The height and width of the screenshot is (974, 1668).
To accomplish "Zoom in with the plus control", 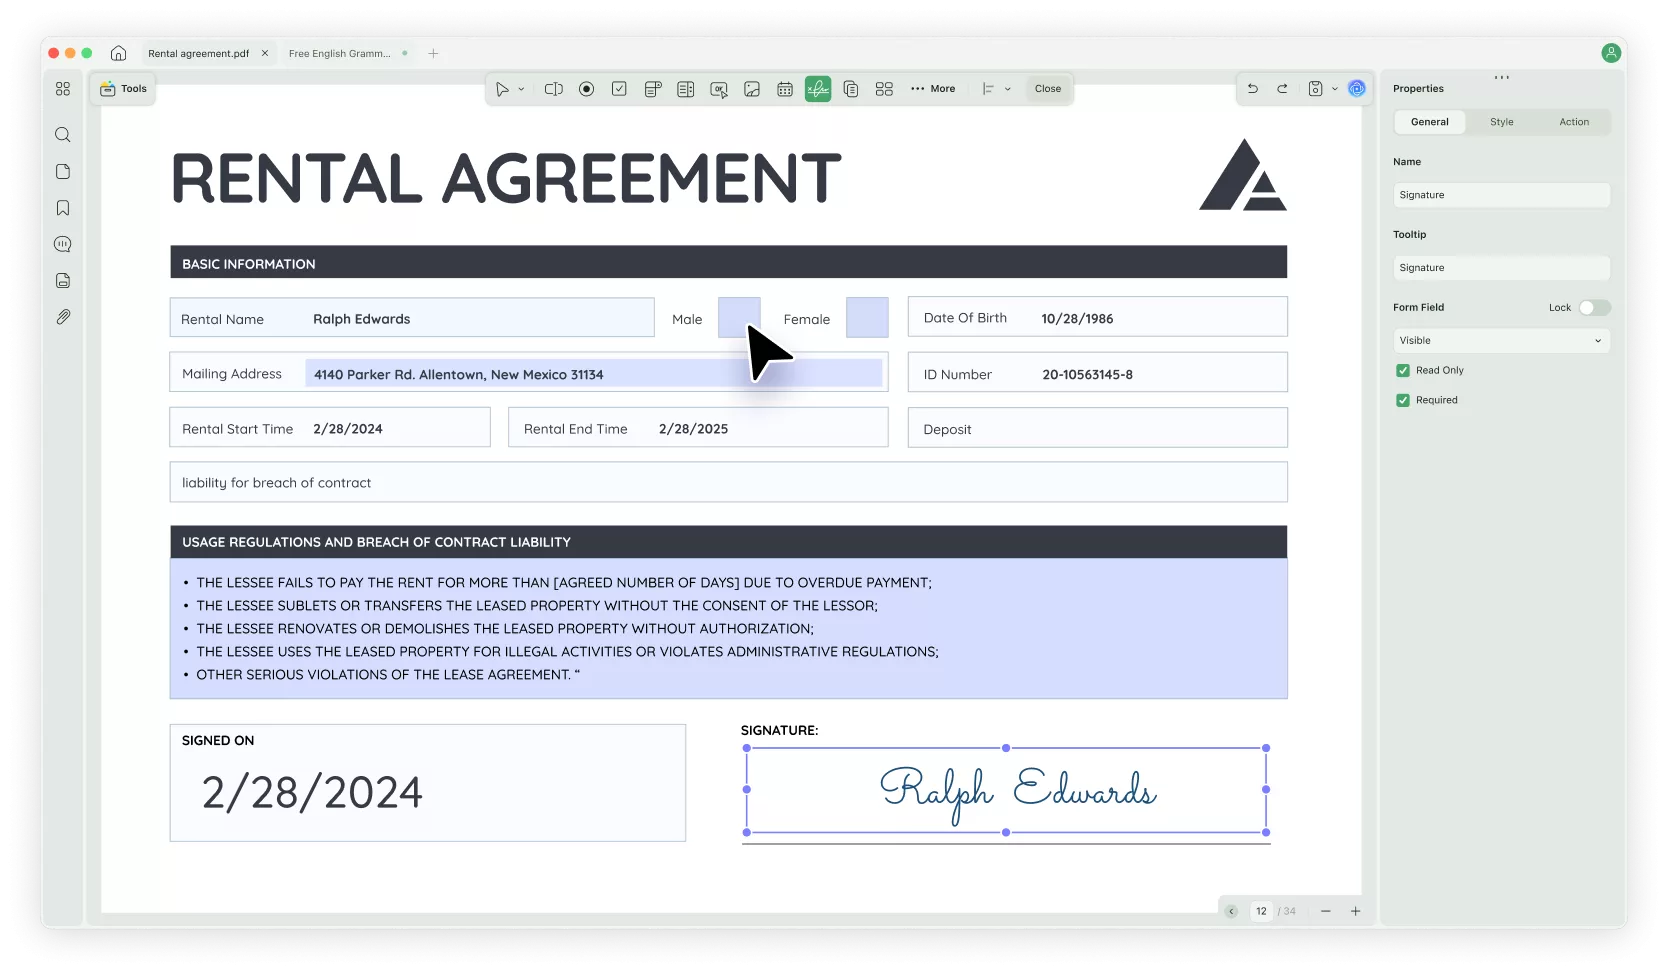I will tap(1356, 911).
